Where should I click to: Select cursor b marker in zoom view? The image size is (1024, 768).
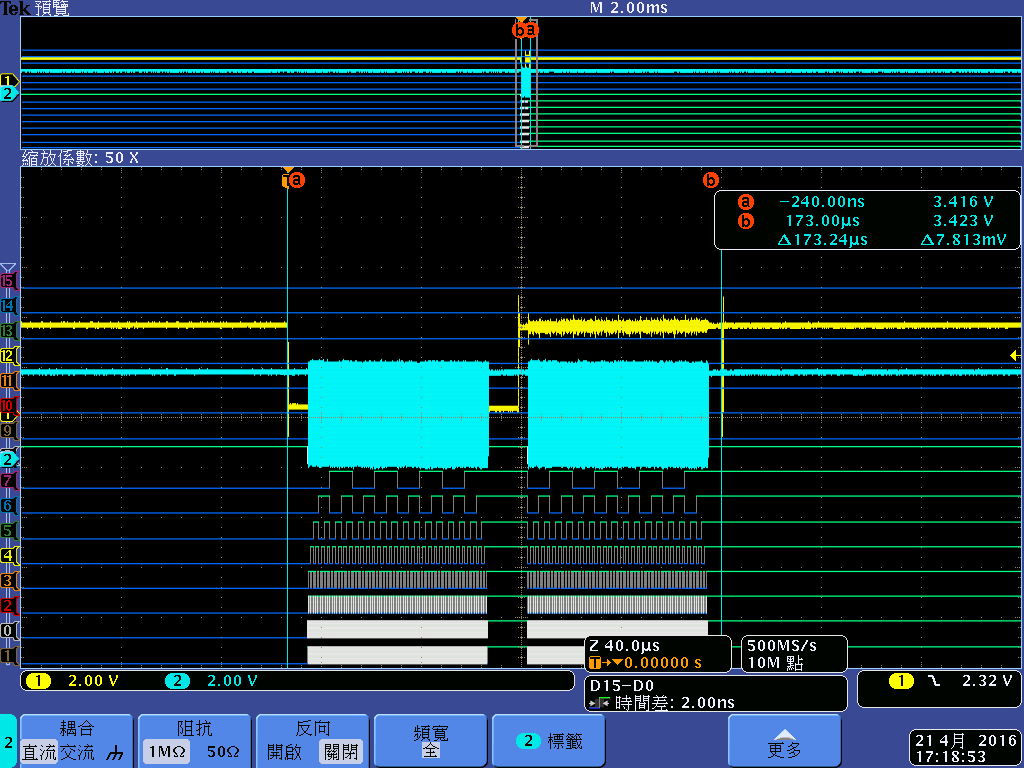(711, 180)
